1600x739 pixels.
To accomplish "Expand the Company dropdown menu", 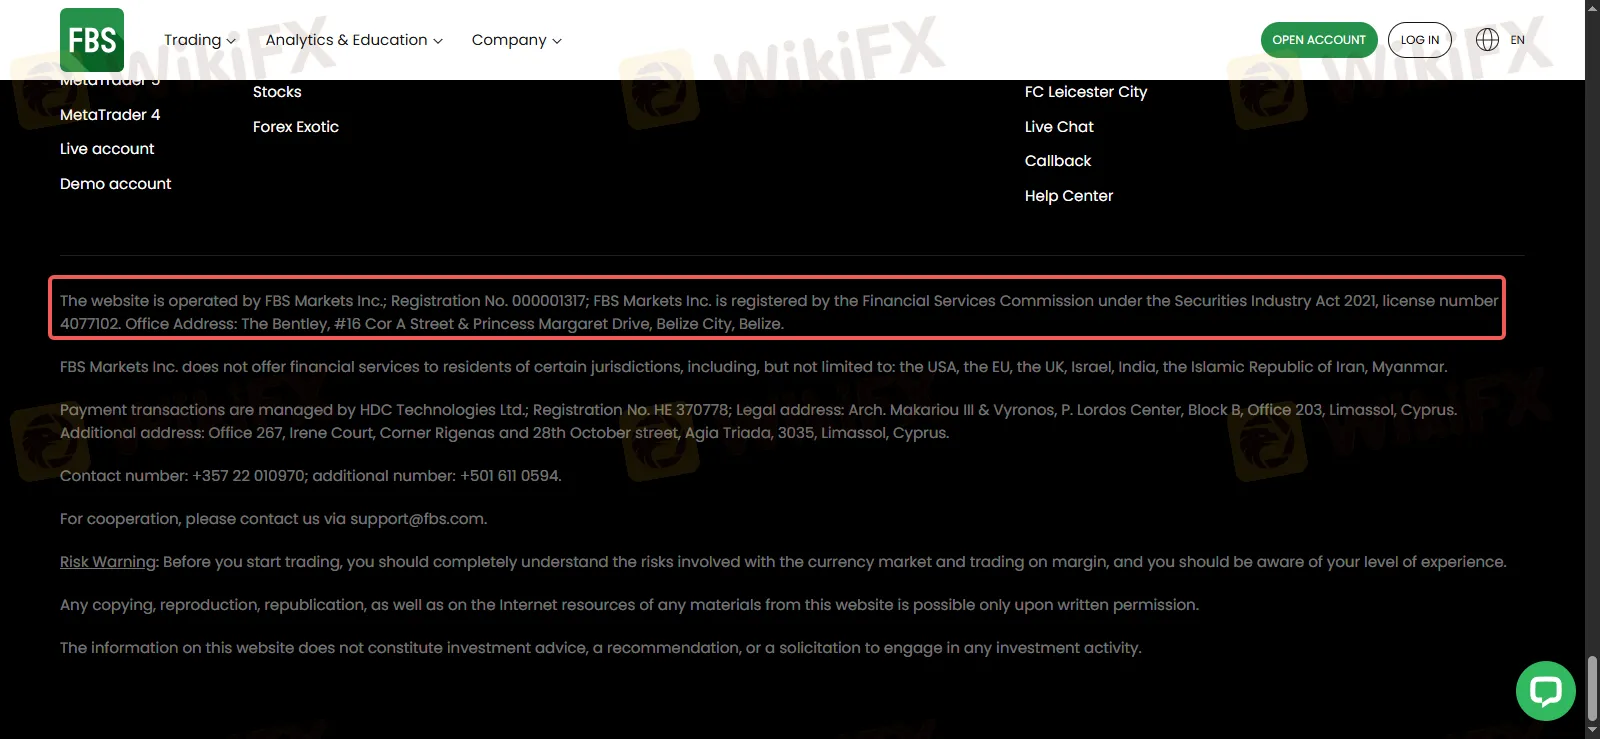I will click(x=517, y=40).
